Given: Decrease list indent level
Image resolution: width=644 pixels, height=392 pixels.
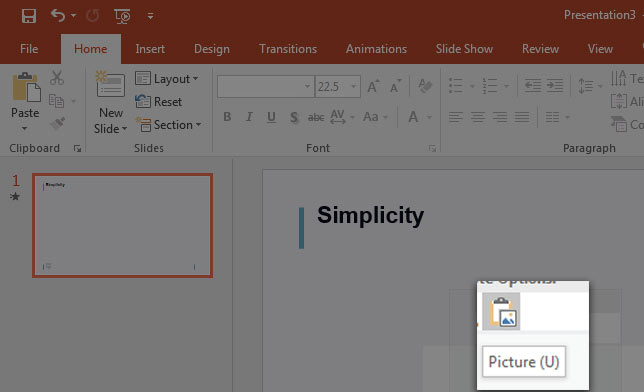Looking at the screenshot, I should 533,86.
